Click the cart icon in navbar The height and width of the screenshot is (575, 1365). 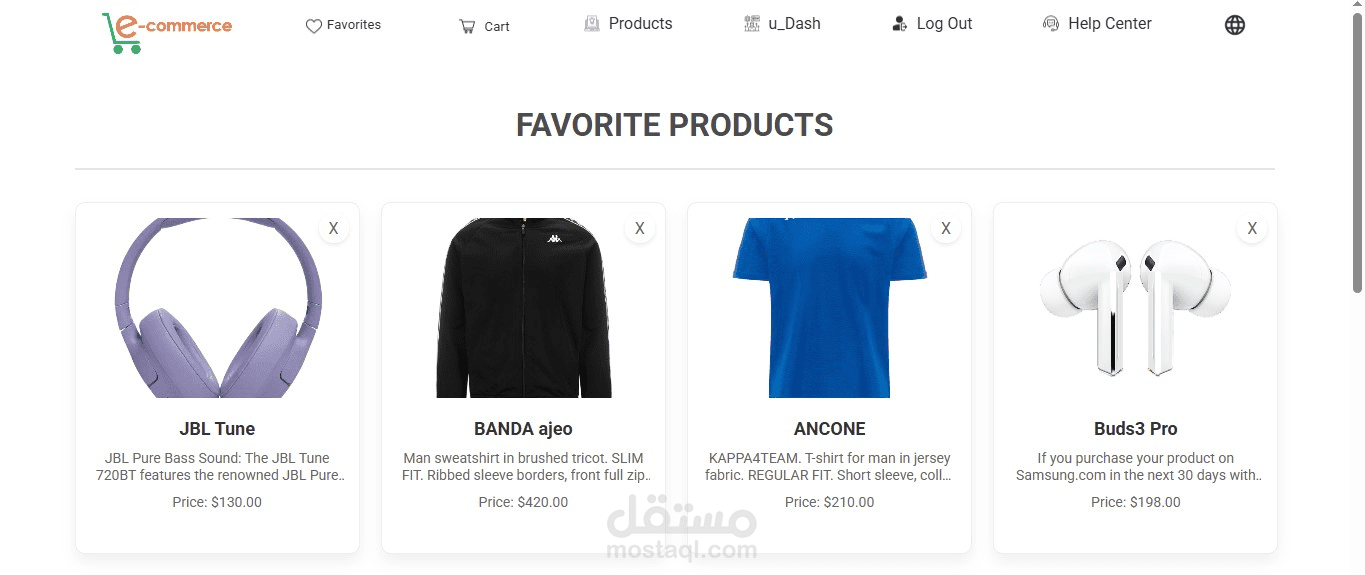tap(467, 27)
